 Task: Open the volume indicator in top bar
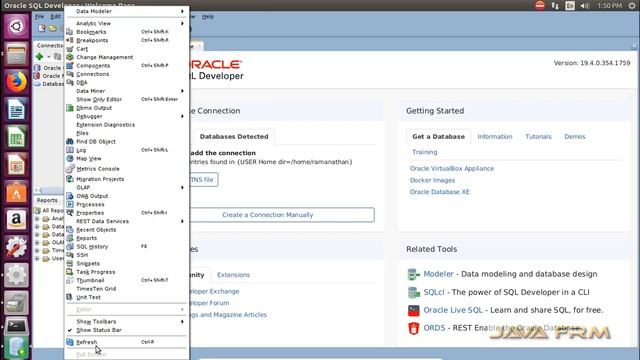coord(584,6)
